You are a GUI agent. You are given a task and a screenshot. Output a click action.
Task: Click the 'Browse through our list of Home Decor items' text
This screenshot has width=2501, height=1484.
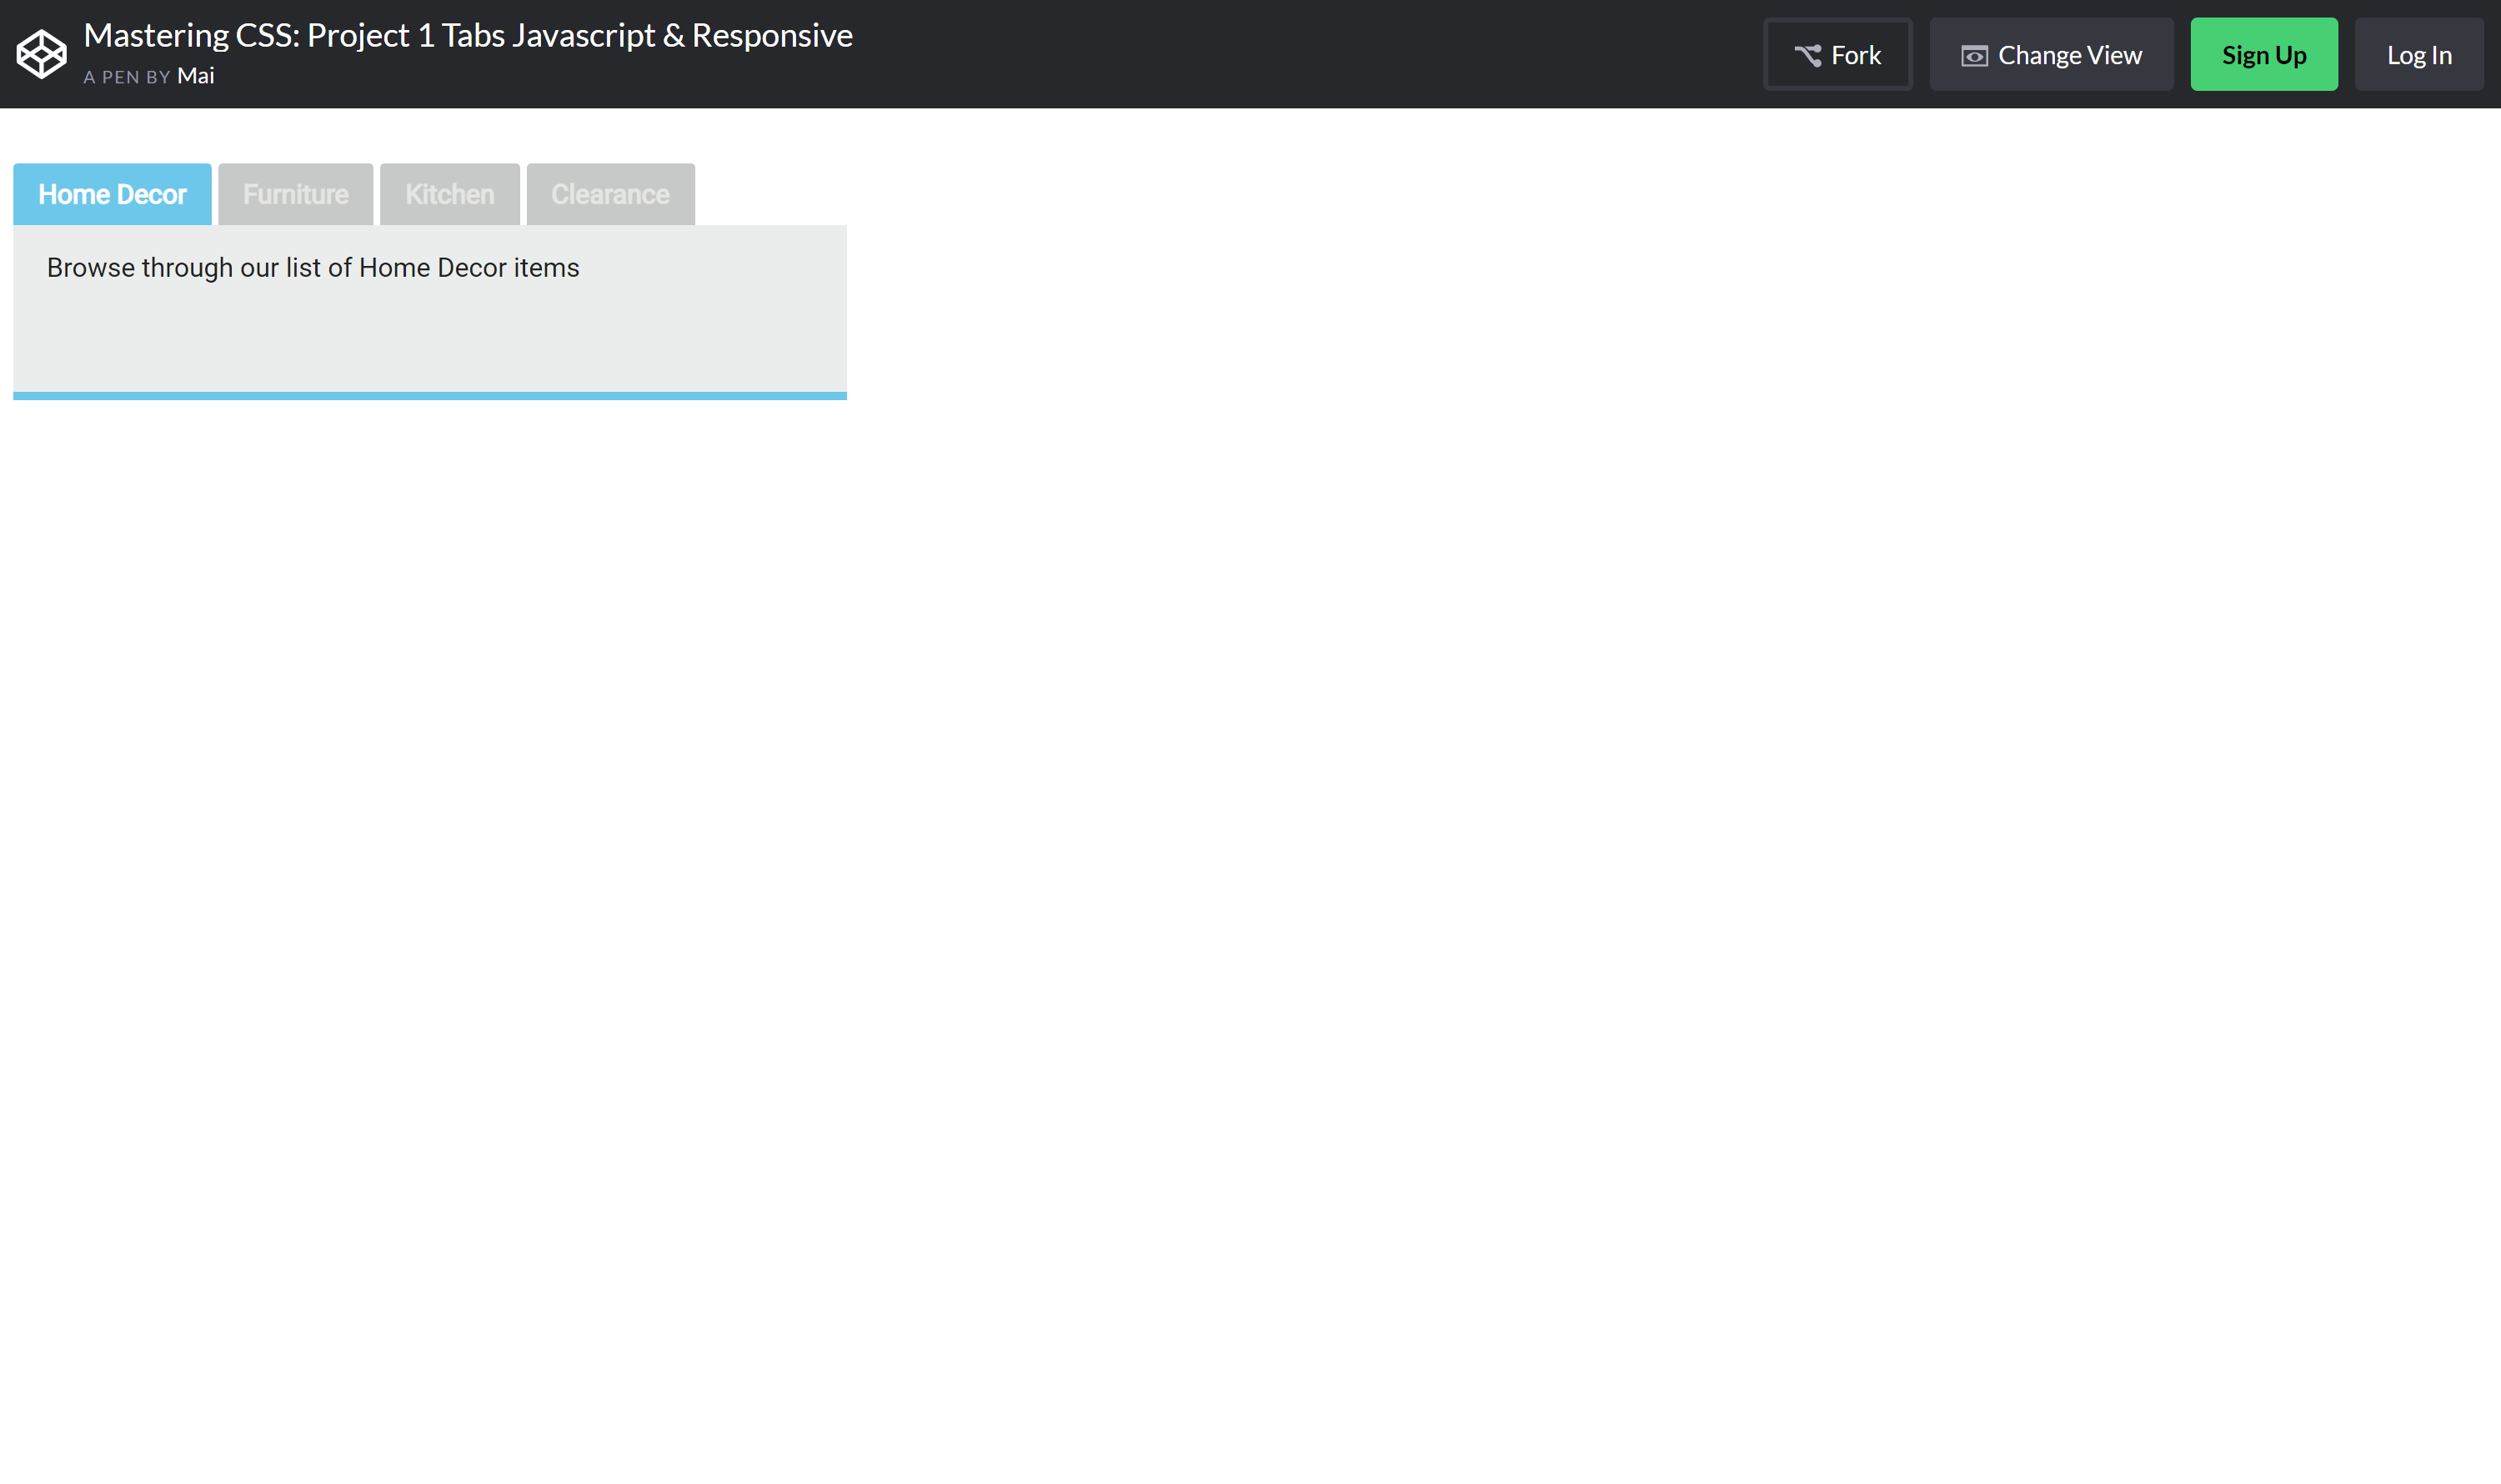313,268
